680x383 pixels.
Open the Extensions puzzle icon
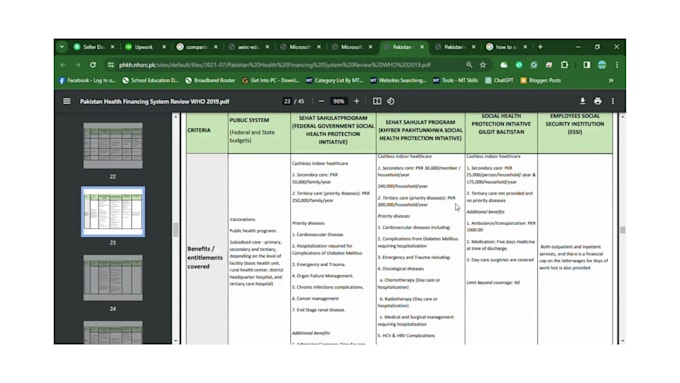pos(564,65)
